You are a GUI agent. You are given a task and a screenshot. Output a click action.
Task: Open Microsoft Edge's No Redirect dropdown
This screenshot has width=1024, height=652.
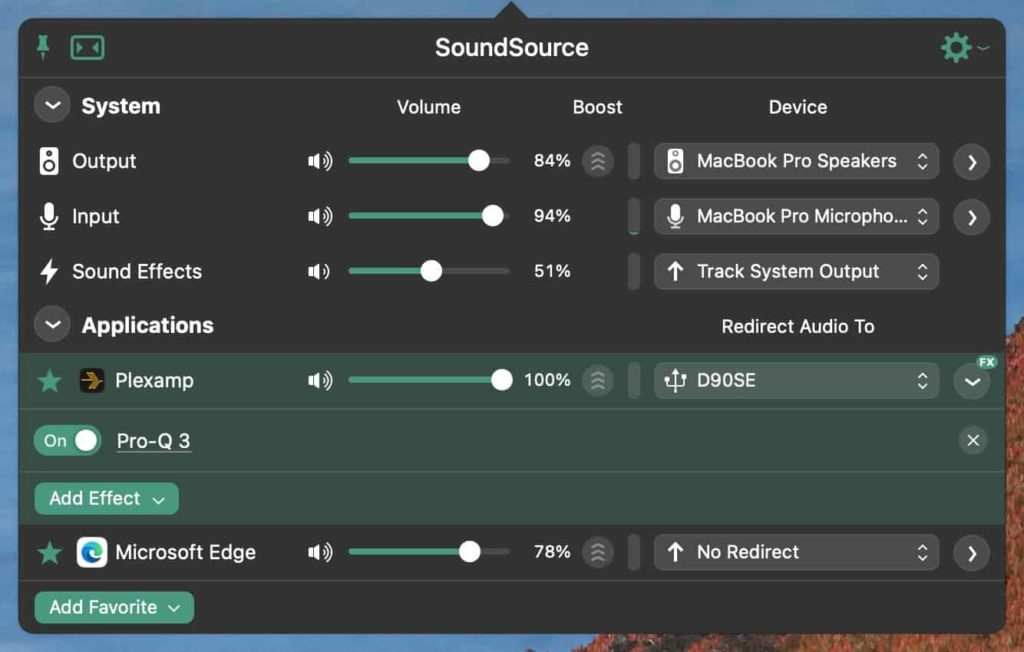(x=796, y=553)
